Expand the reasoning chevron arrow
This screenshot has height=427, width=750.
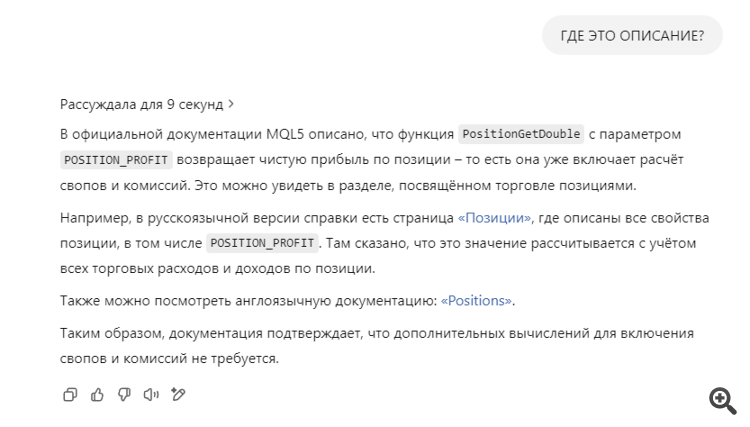[232, 103]
